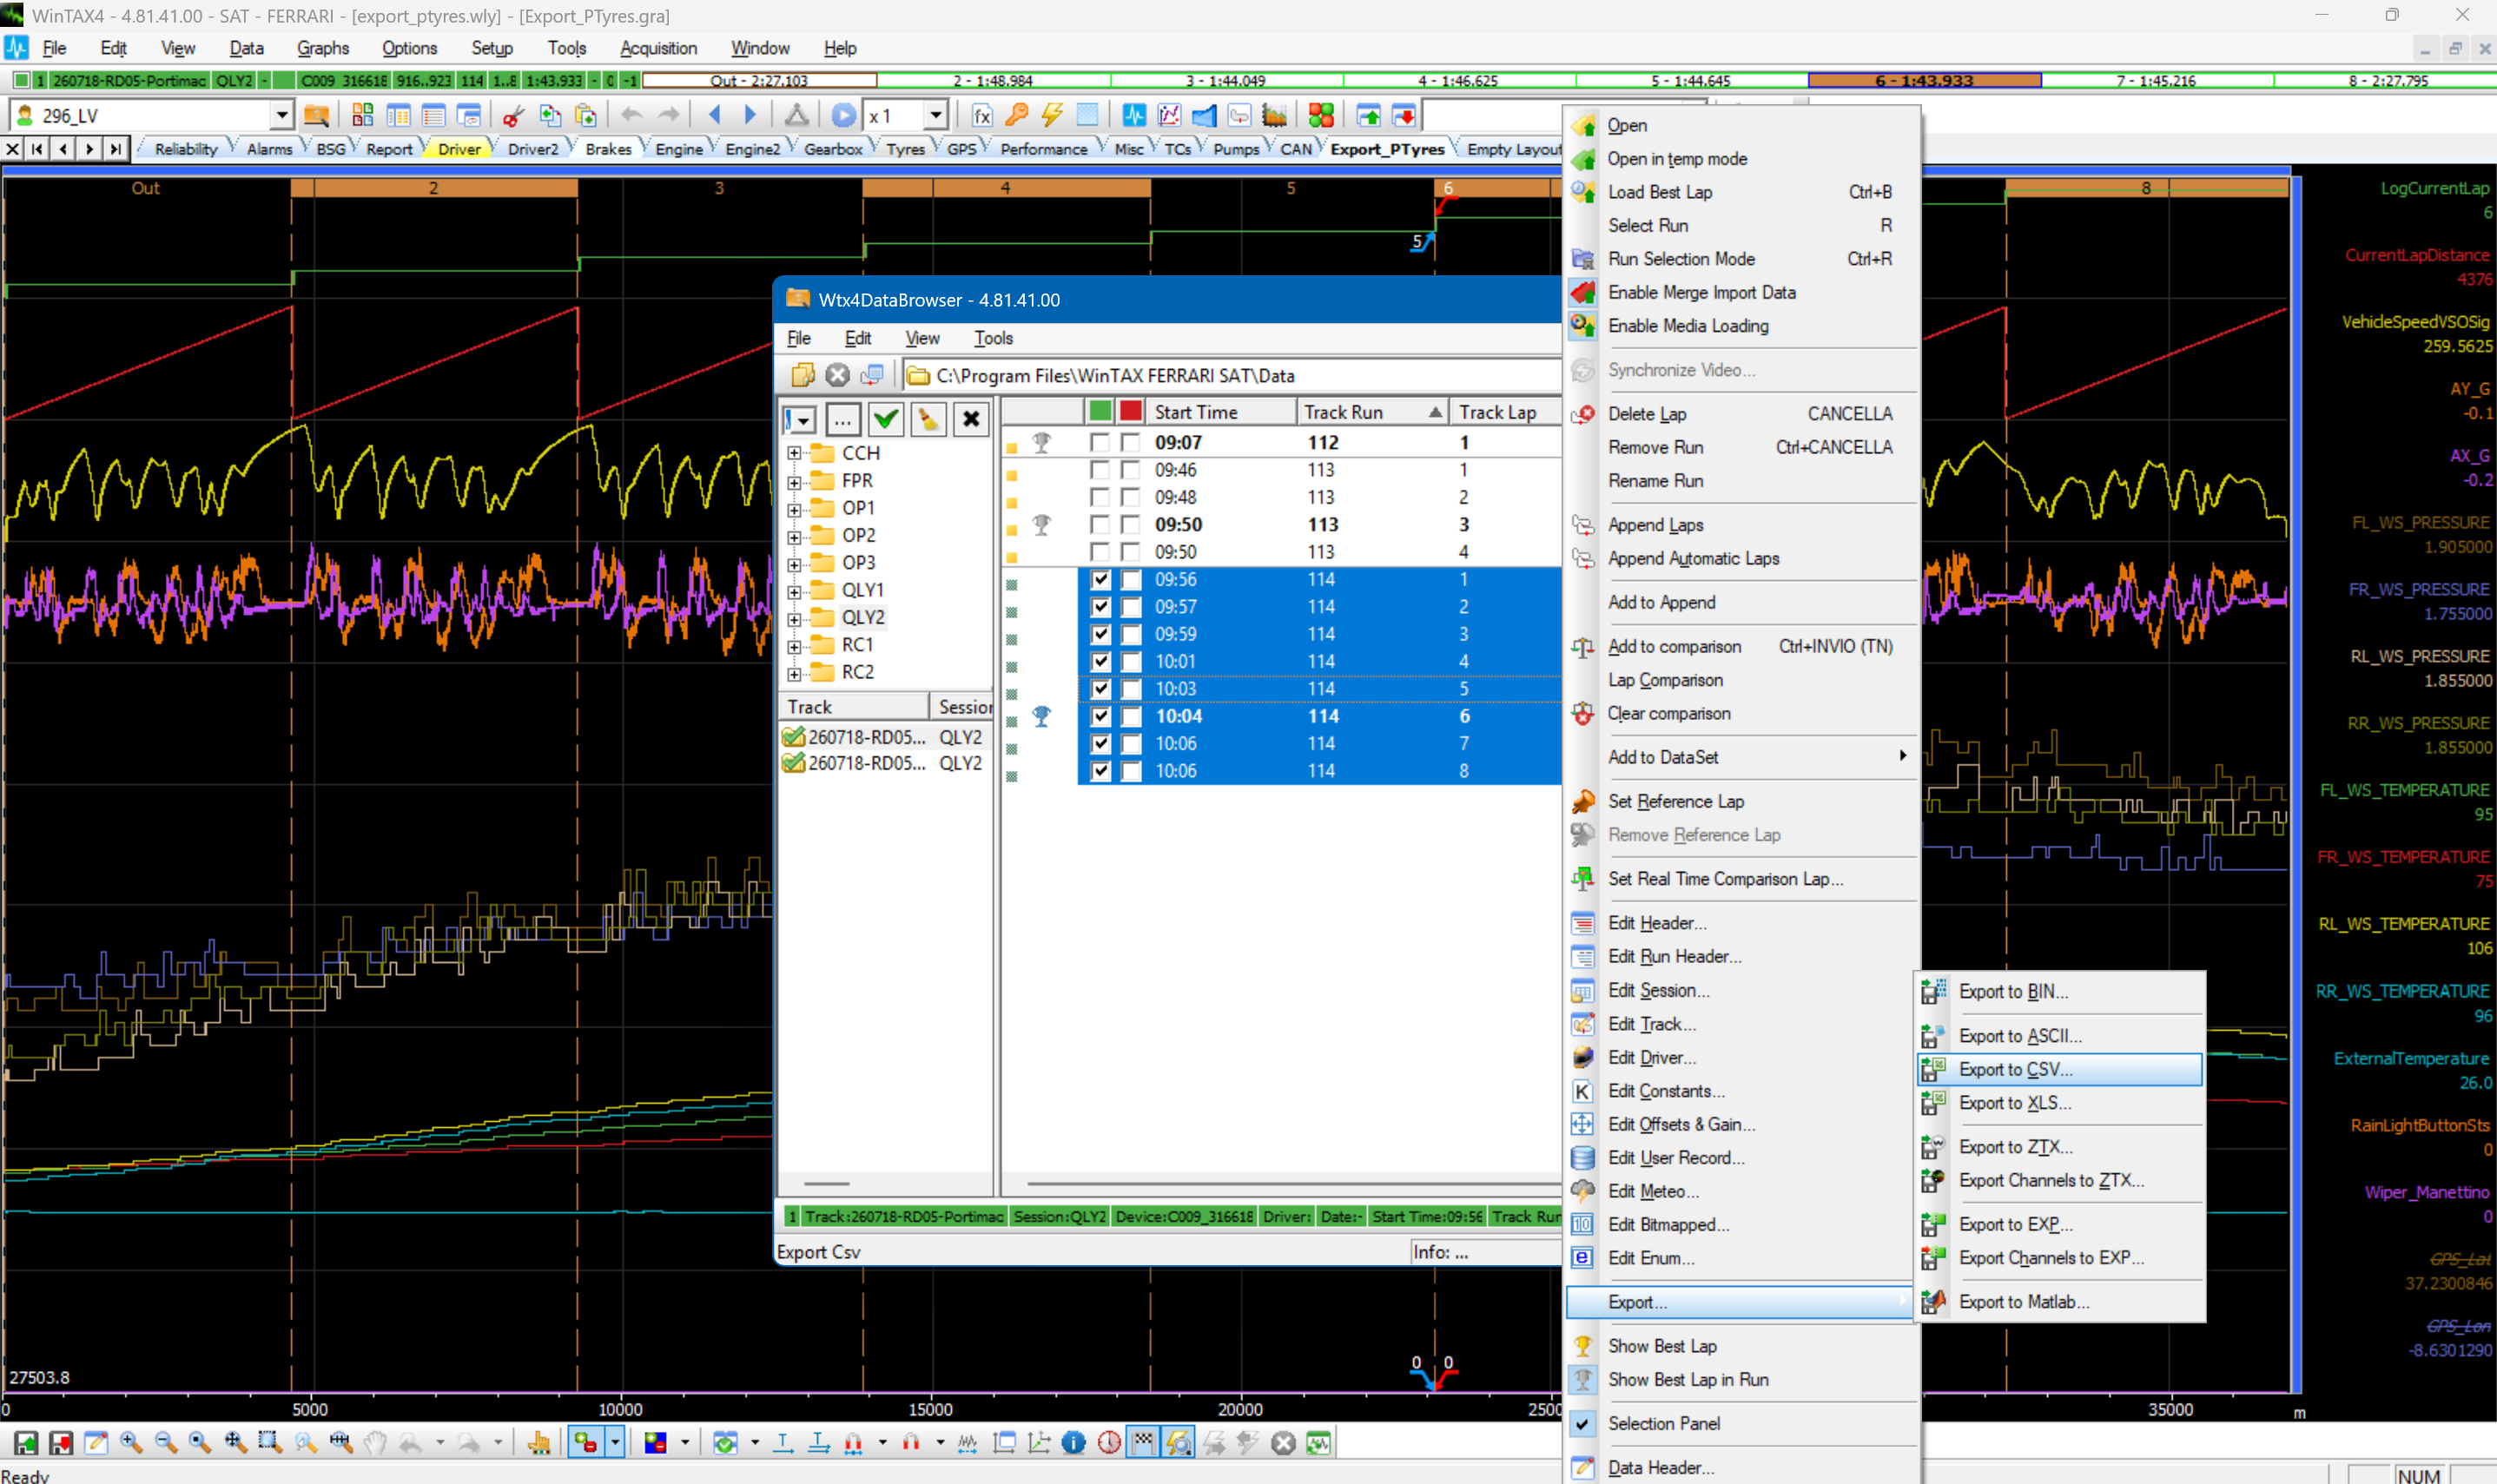Choose Export to CSV... menu item
This screenshot has width=2497, height=1484.
pos(2060,1069)
